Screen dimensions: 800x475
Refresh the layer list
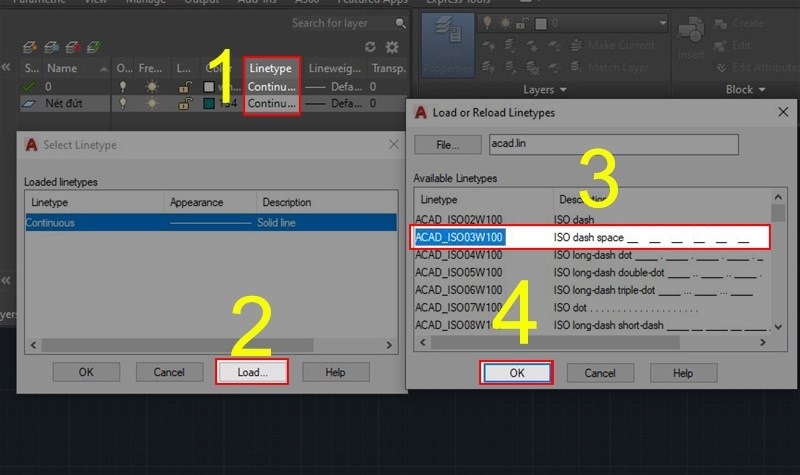click(x=370, y=47)
